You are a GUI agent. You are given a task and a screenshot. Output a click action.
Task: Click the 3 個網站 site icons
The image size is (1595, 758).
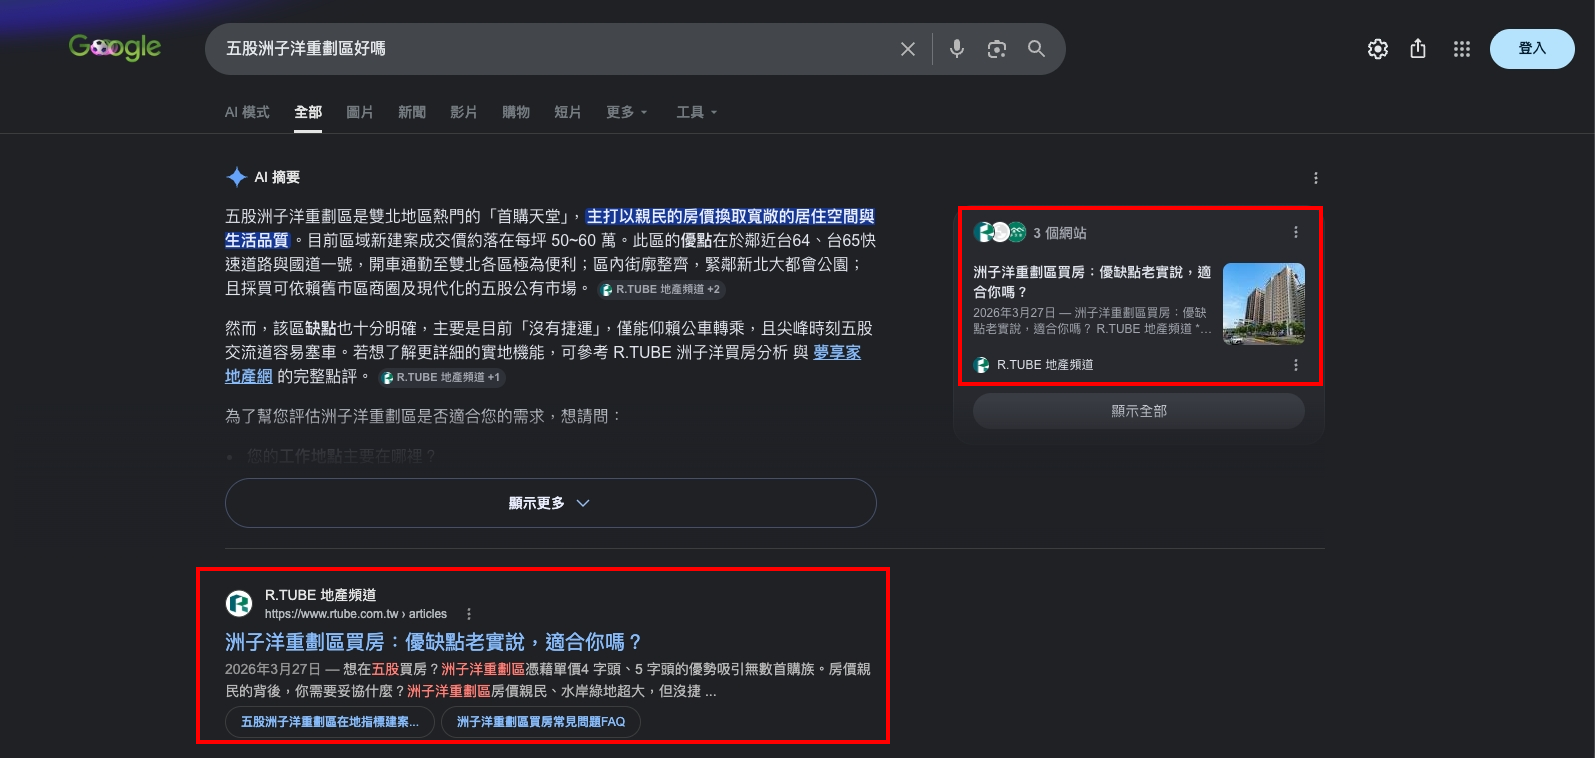(x=1001, y=232)
